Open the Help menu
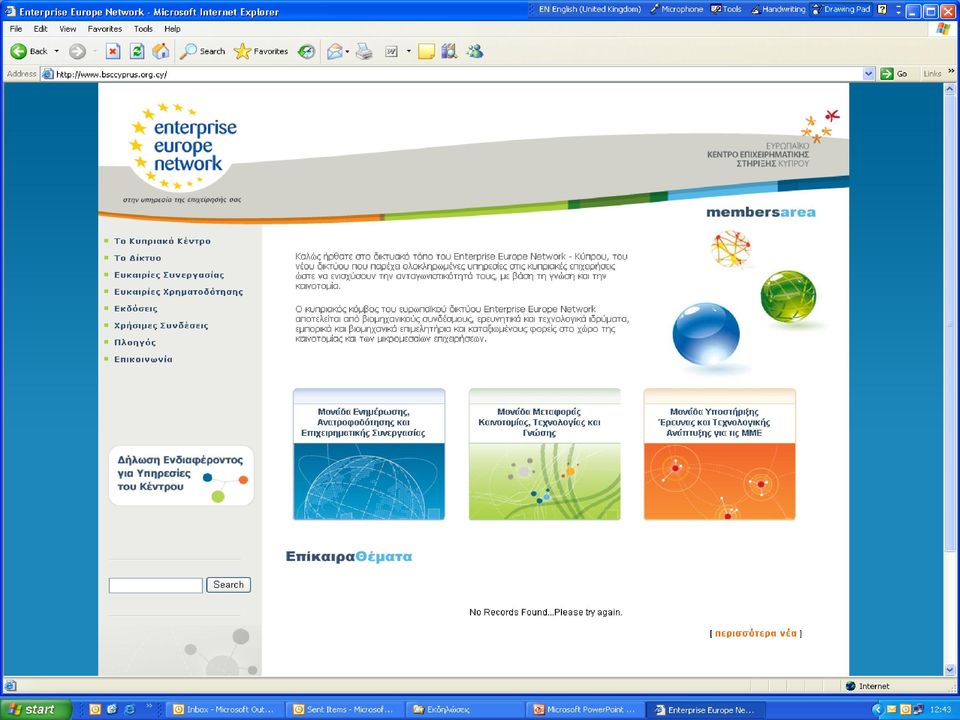 pos(173,29)
